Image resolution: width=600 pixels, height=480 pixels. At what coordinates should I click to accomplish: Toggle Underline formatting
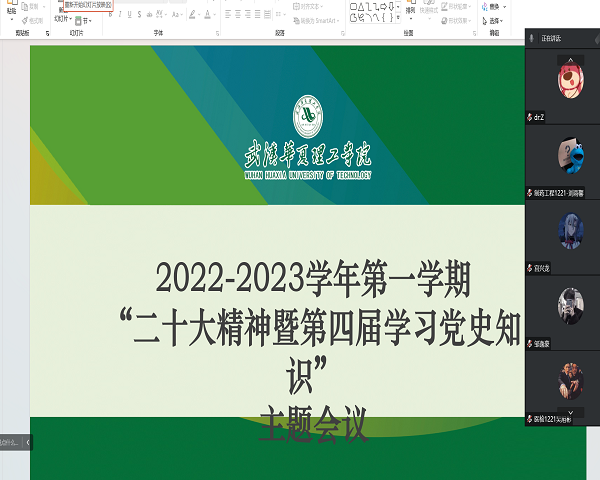[x=129, y=15]
